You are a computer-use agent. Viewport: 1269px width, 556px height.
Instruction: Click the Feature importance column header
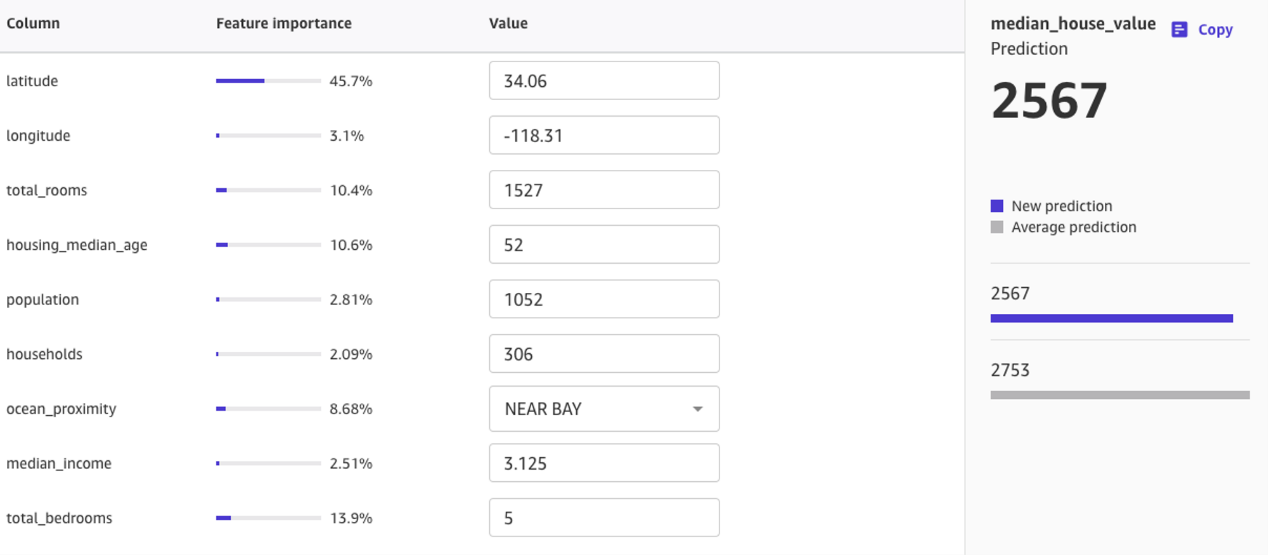pyautogui.click(x=284, y=23)
